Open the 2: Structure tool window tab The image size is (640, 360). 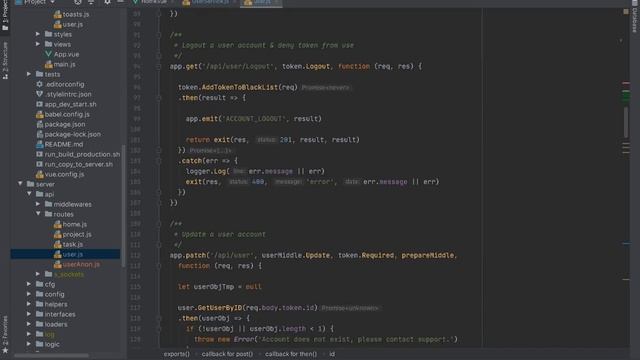[x=5, y=60]
